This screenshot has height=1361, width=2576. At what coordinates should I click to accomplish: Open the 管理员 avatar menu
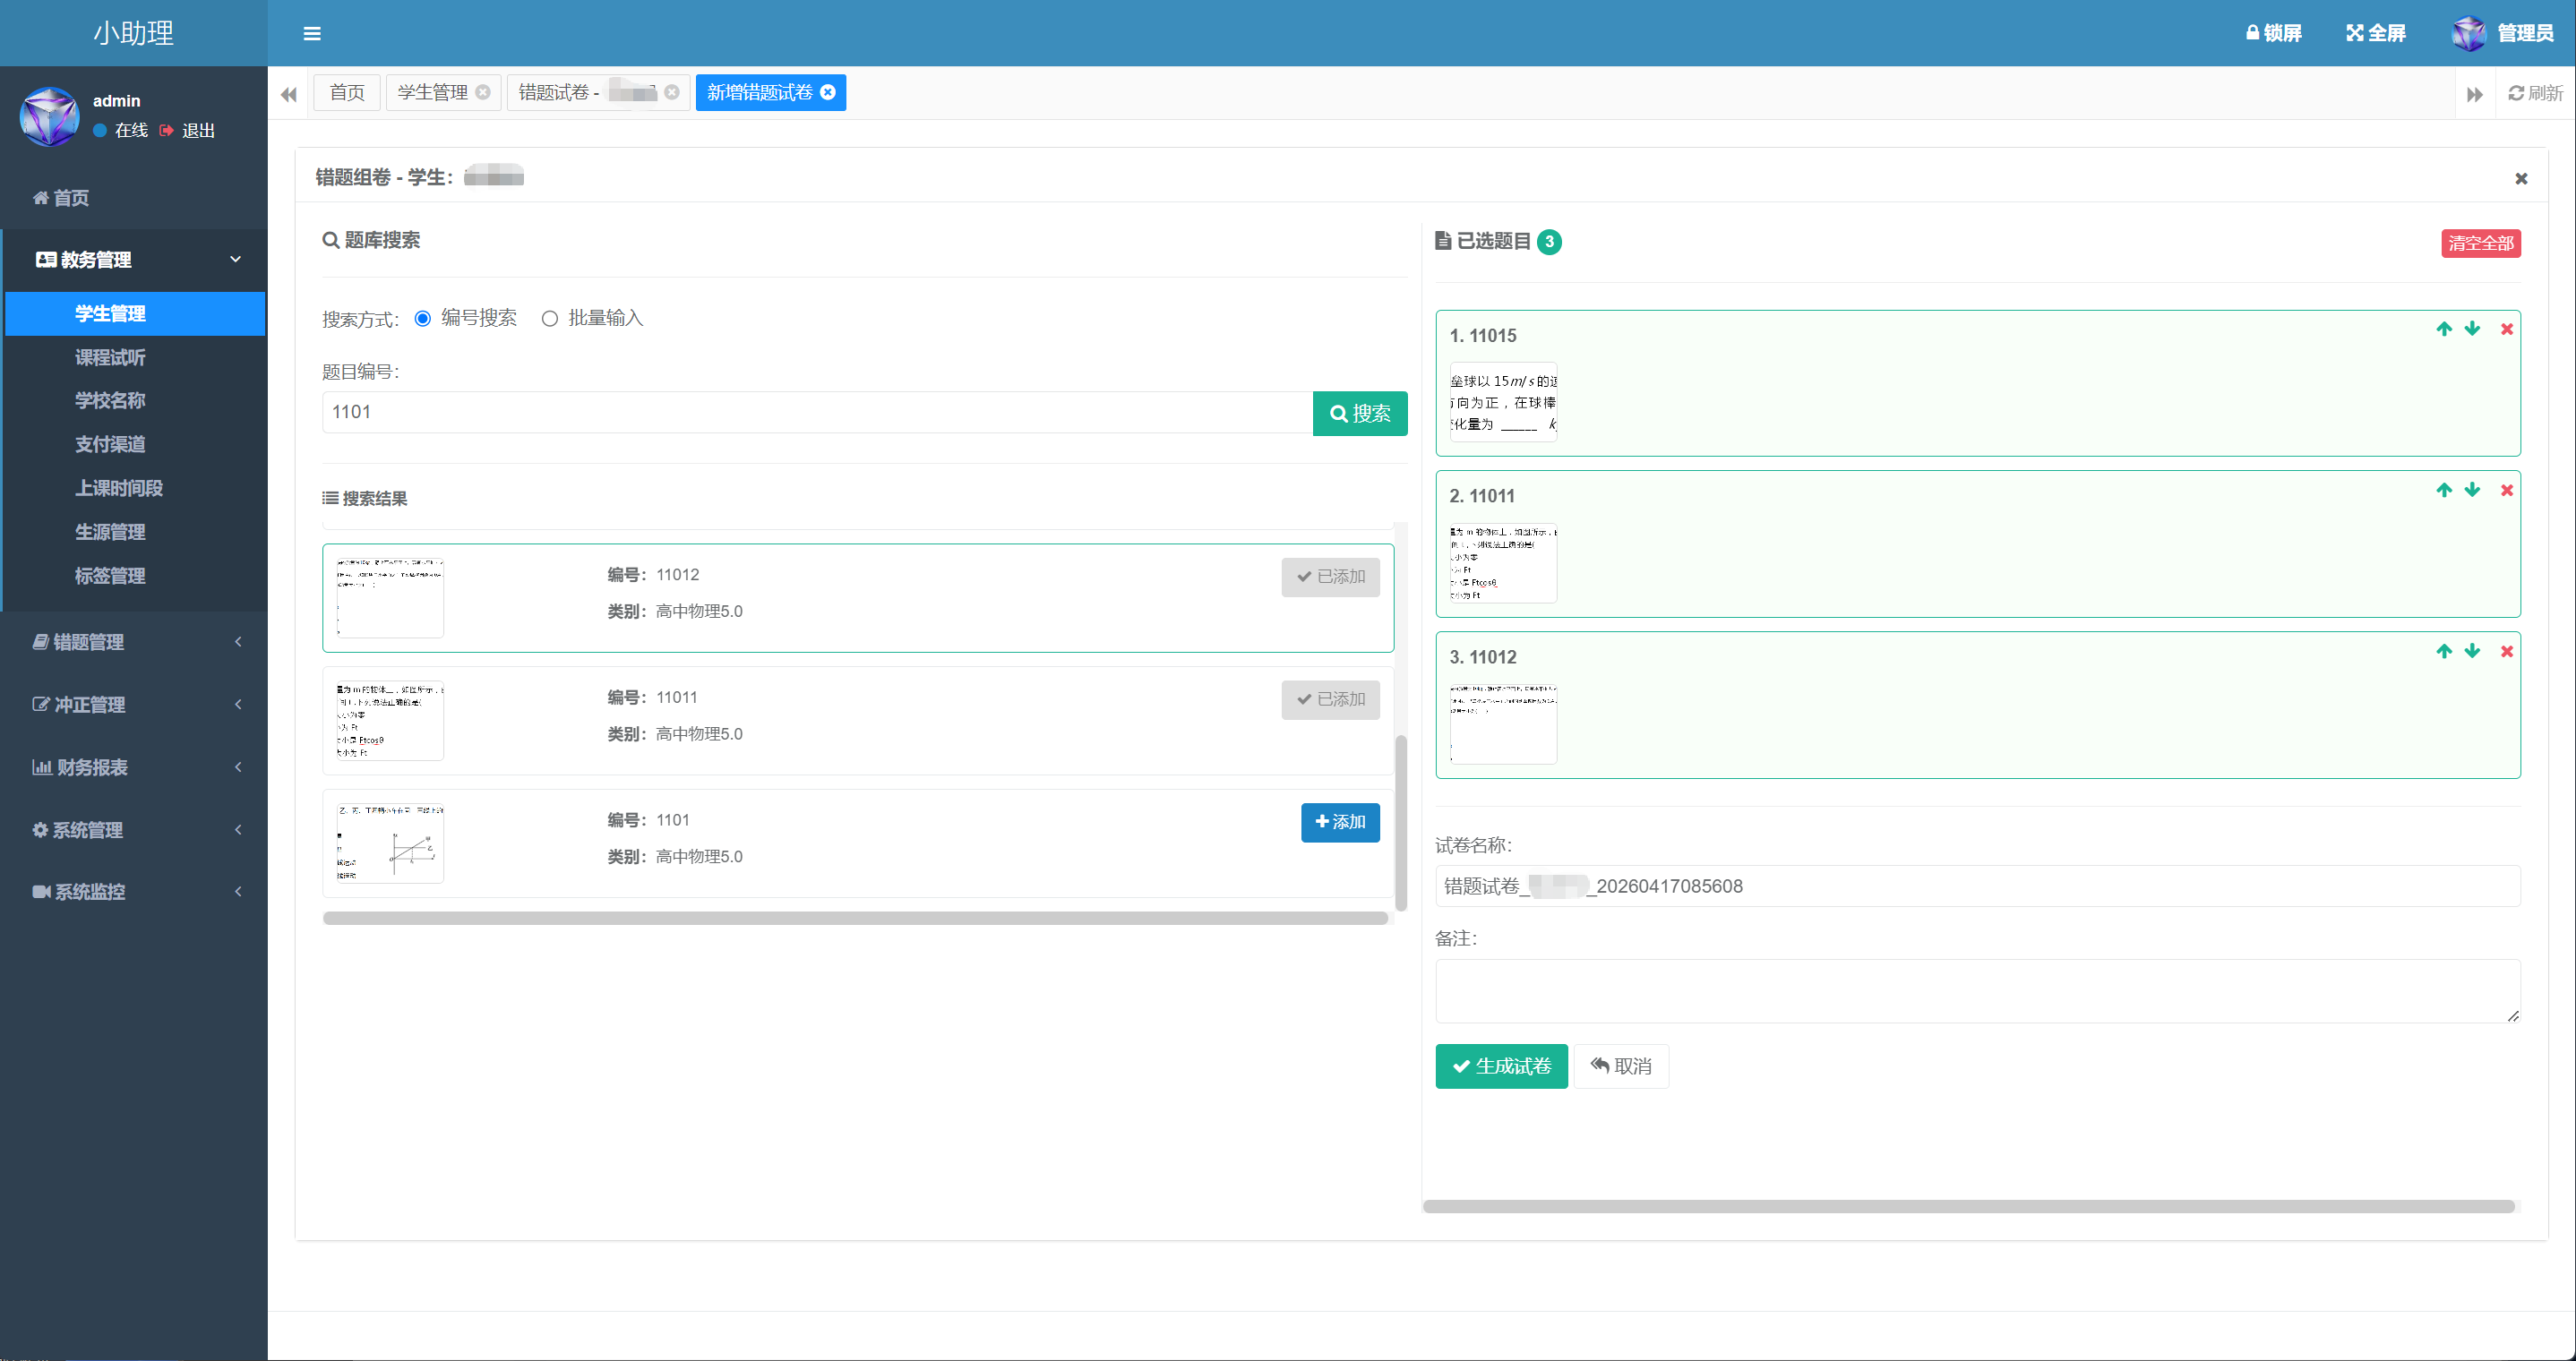(x=2502, y=33)
